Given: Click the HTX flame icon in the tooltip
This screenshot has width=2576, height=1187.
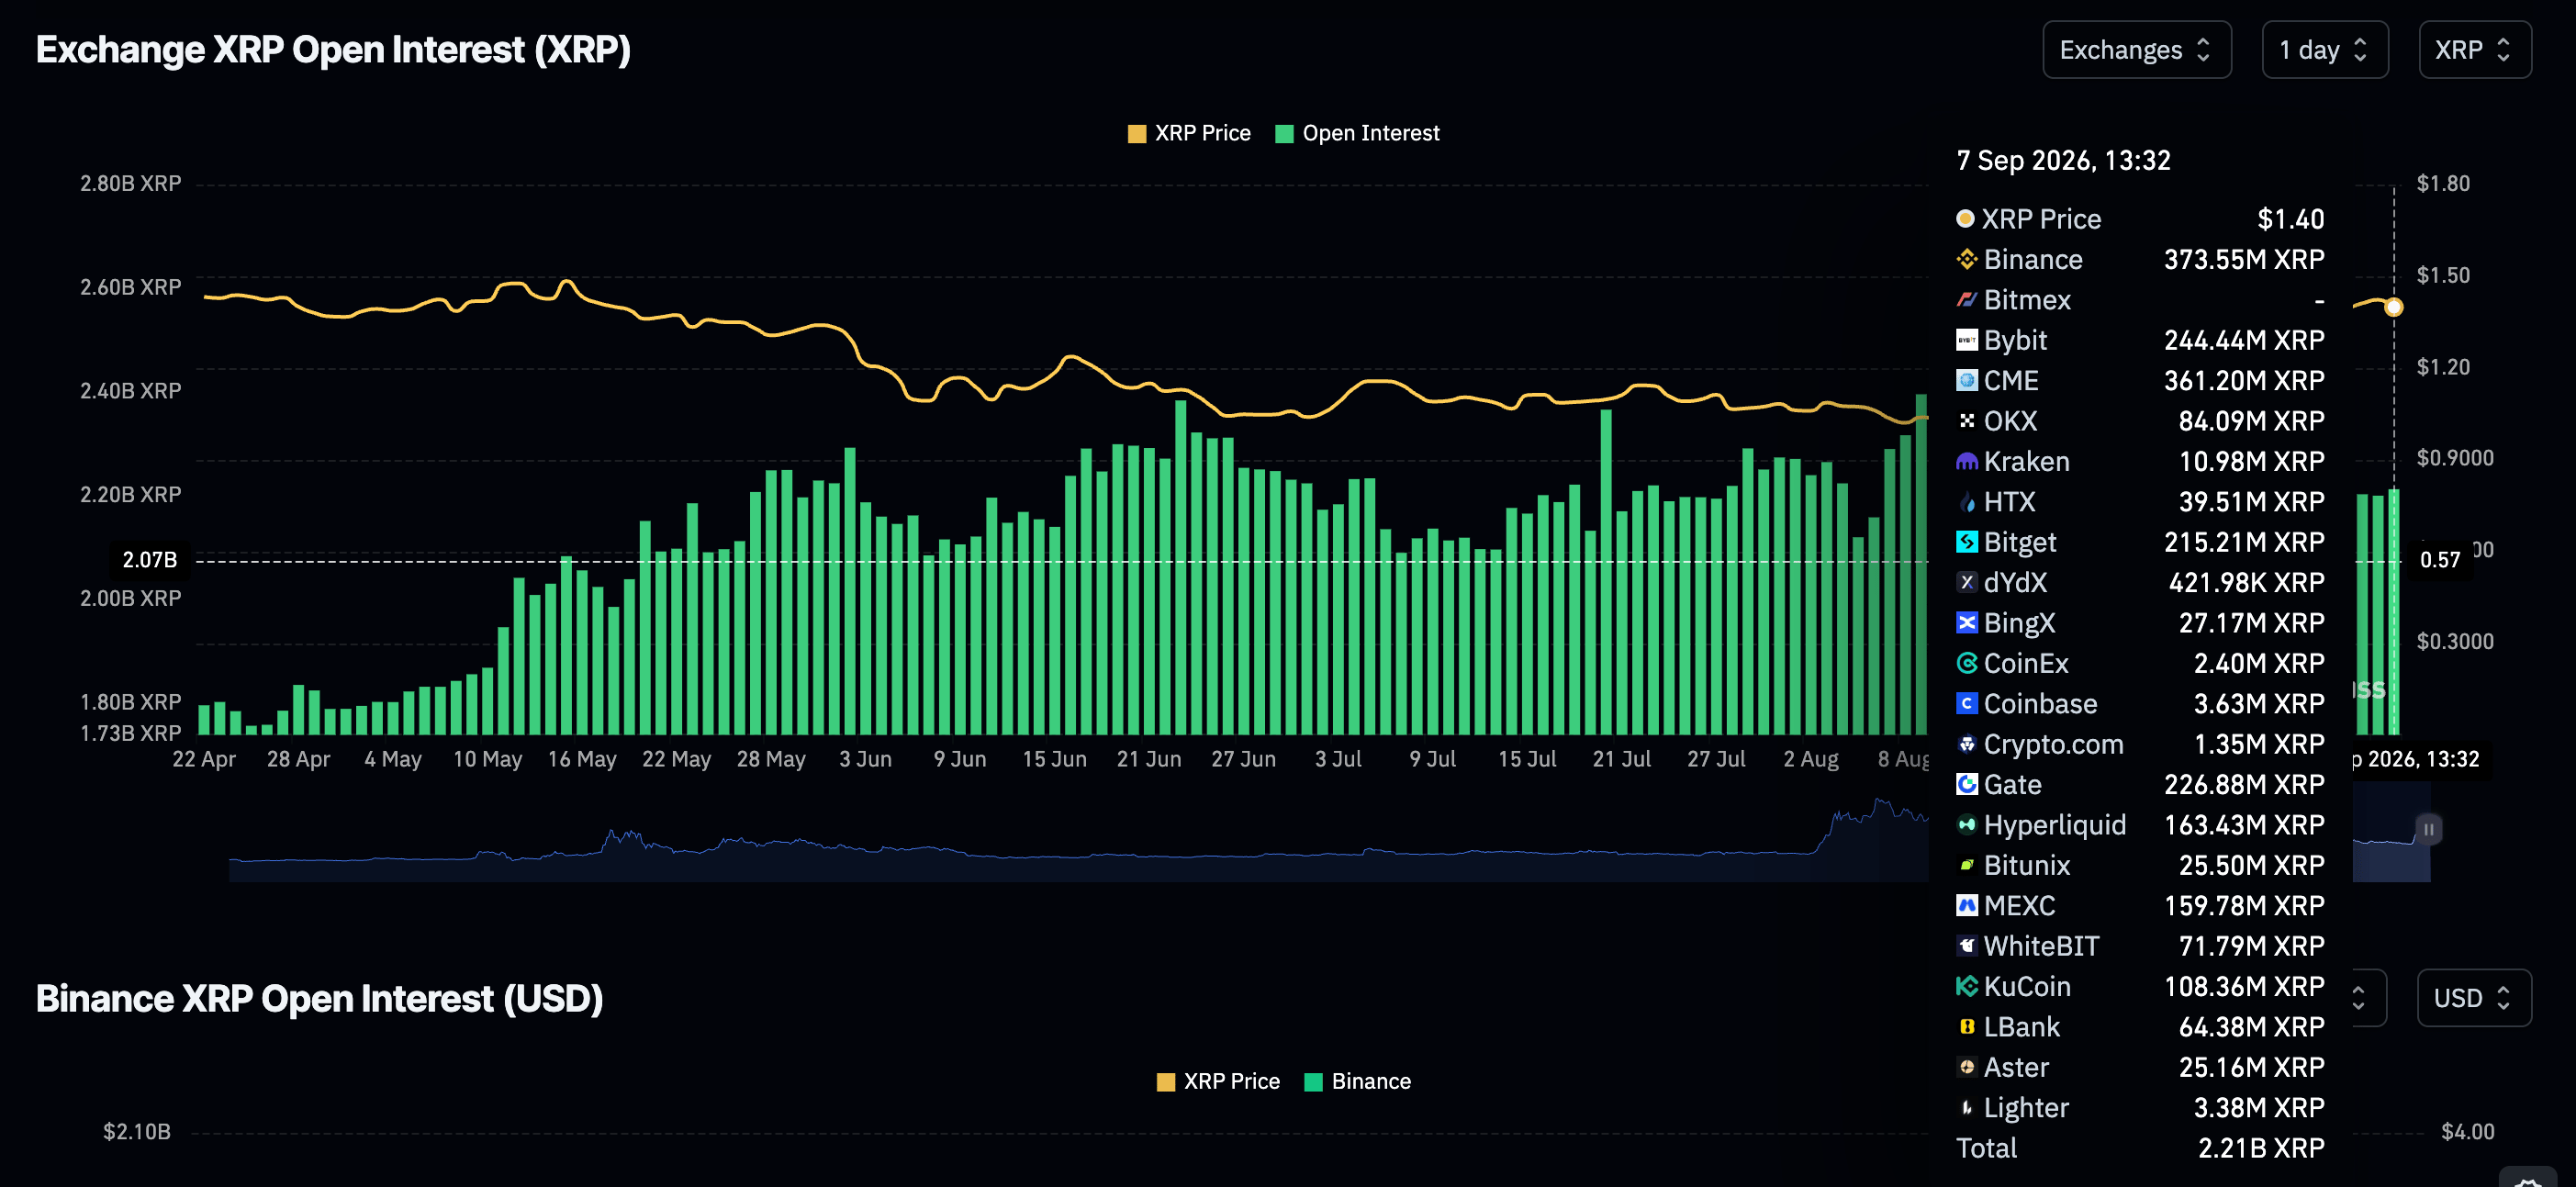Looking at the screenshot, I should (1966, 502).
